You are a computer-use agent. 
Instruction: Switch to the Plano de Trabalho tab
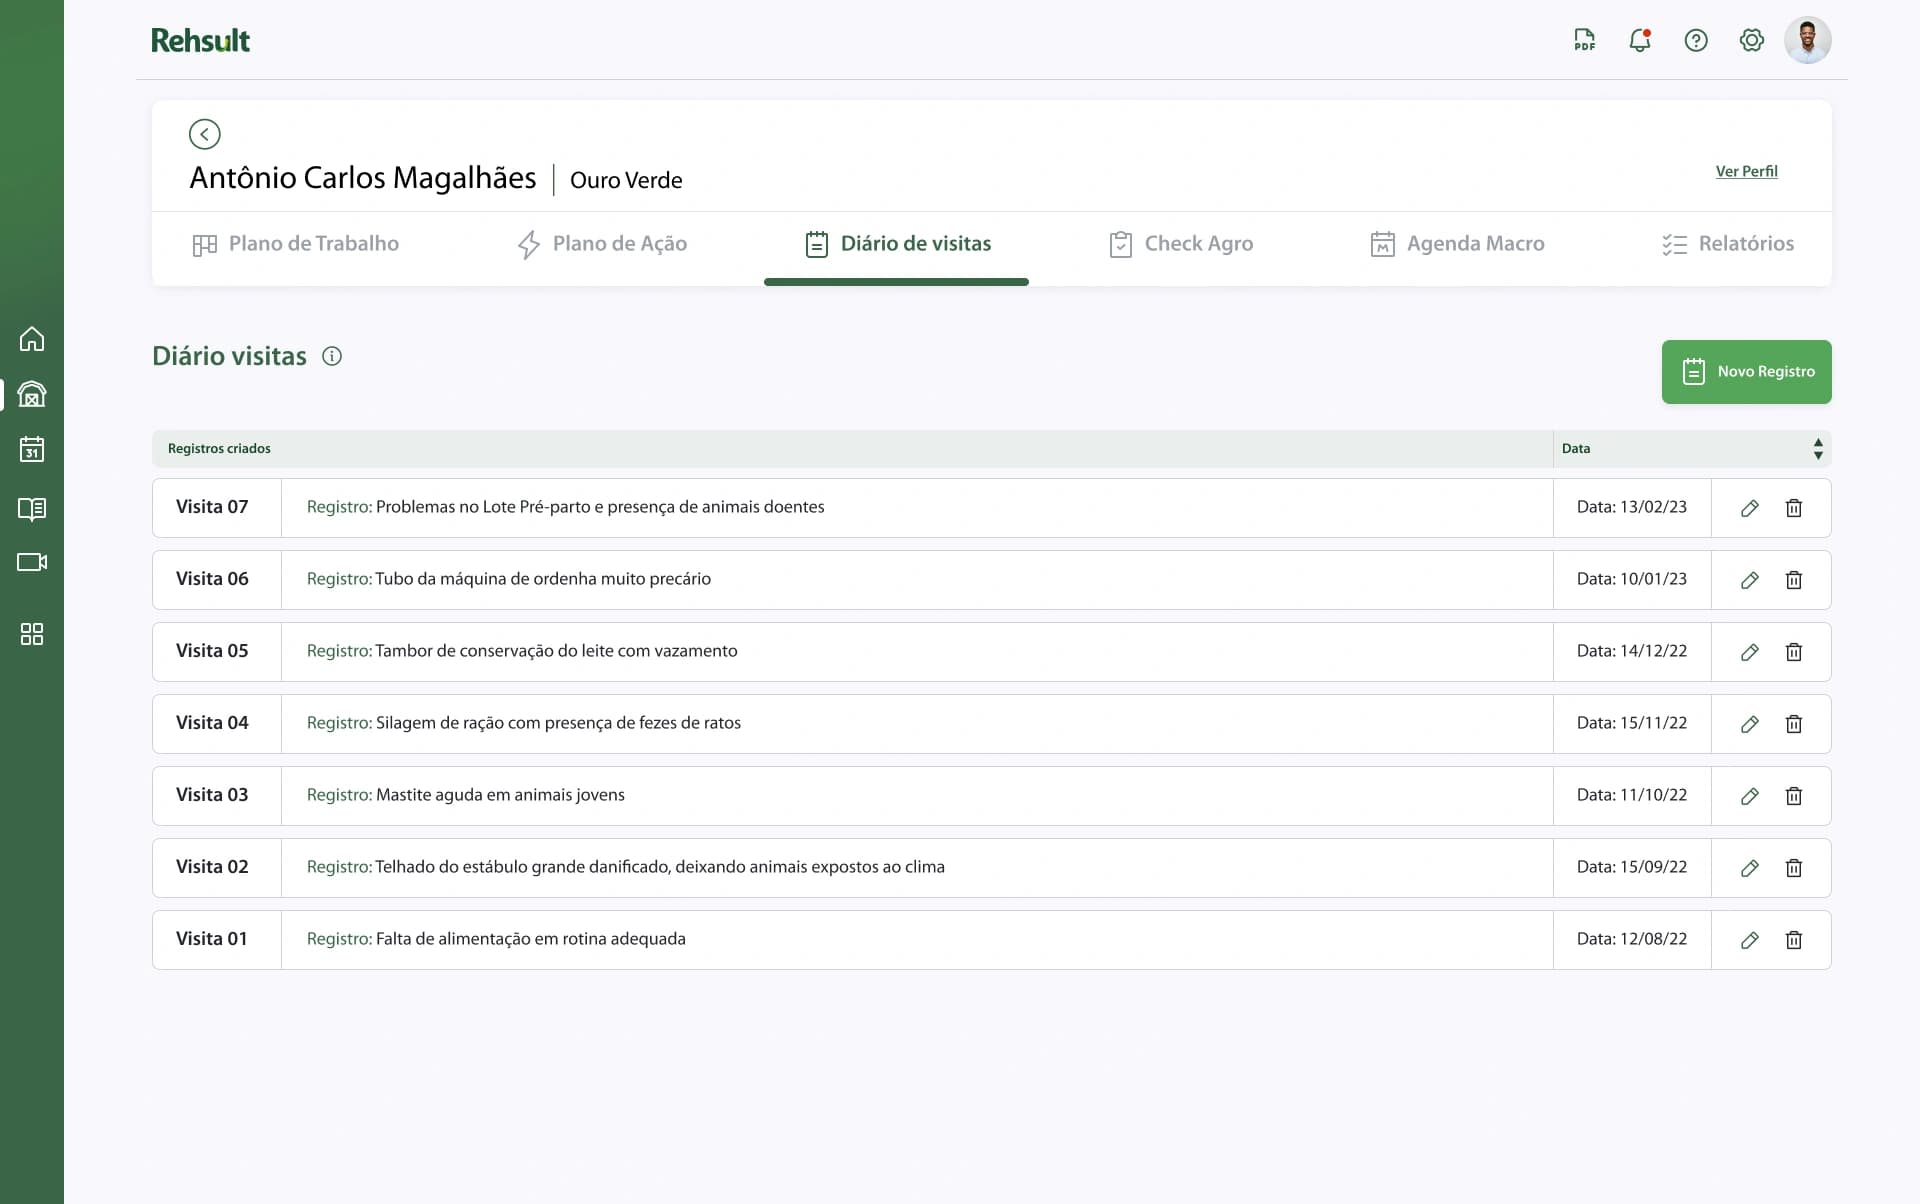point(295,244)
